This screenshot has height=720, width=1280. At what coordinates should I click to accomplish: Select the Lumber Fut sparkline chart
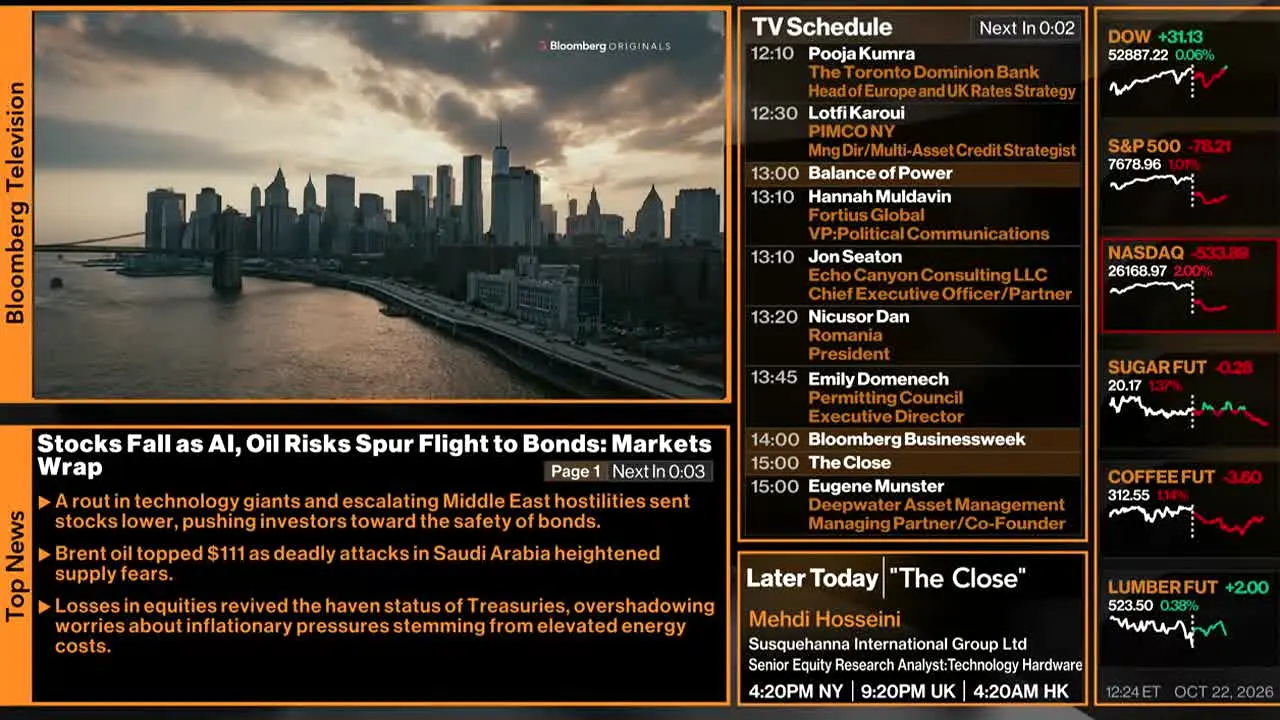click(1168, 629)
